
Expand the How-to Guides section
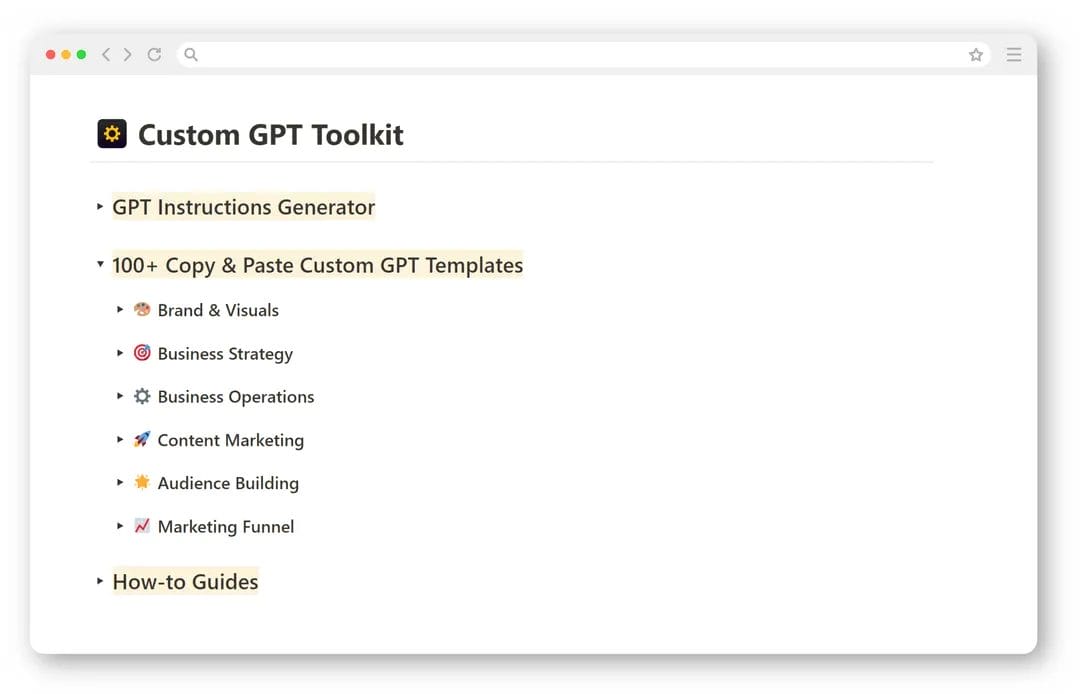coord(98,580)
